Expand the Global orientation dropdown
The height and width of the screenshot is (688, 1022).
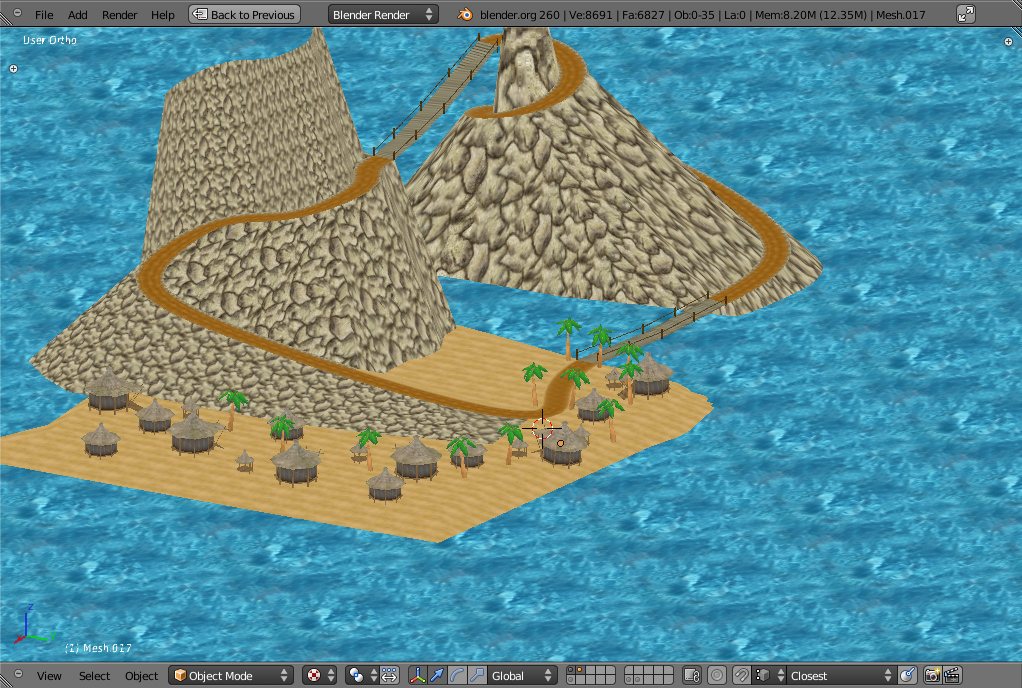522,676
